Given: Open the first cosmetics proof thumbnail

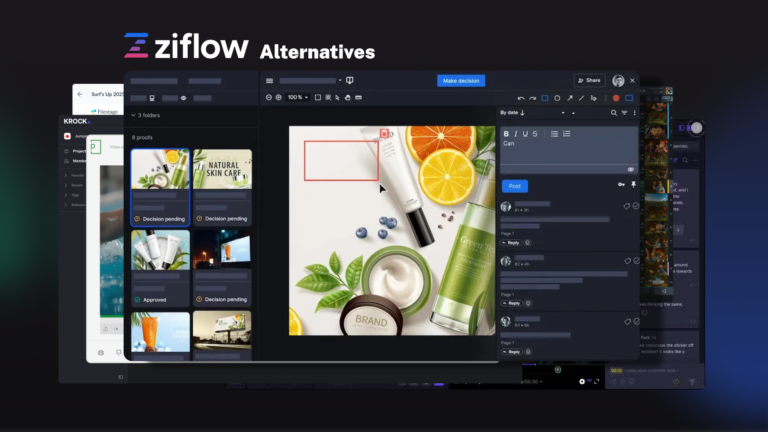Looking at the screenshot, I should [160, 169].
